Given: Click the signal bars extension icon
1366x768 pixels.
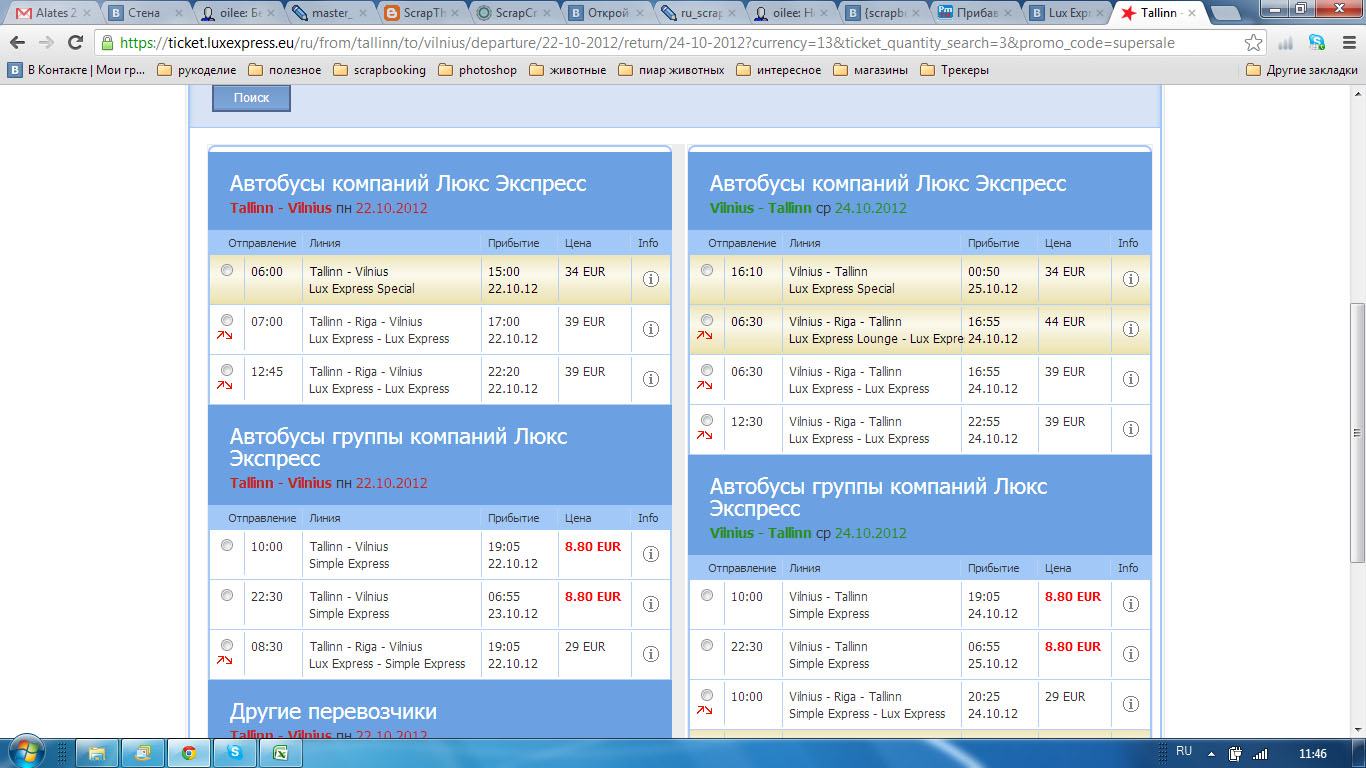Looking at the screenshot, I should pos(1286,43).
